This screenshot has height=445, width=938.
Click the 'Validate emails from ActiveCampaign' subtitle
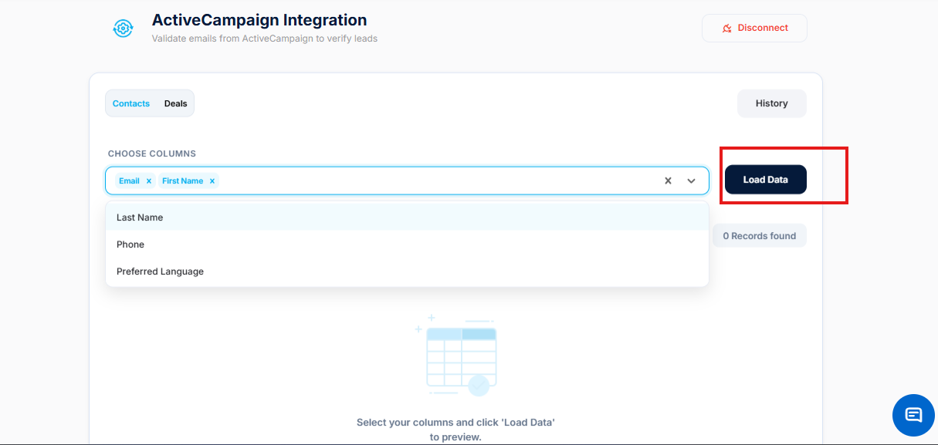tap(264, 38)
